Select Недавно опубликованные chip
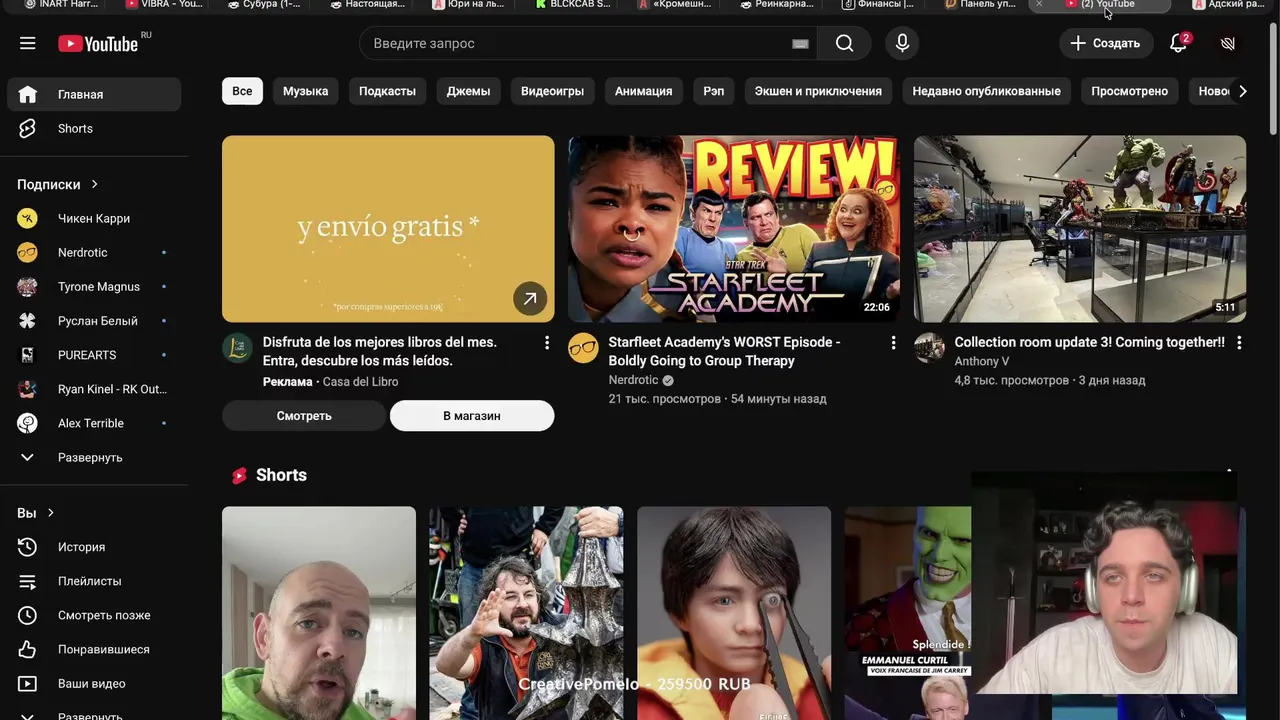 coord(986,91)
